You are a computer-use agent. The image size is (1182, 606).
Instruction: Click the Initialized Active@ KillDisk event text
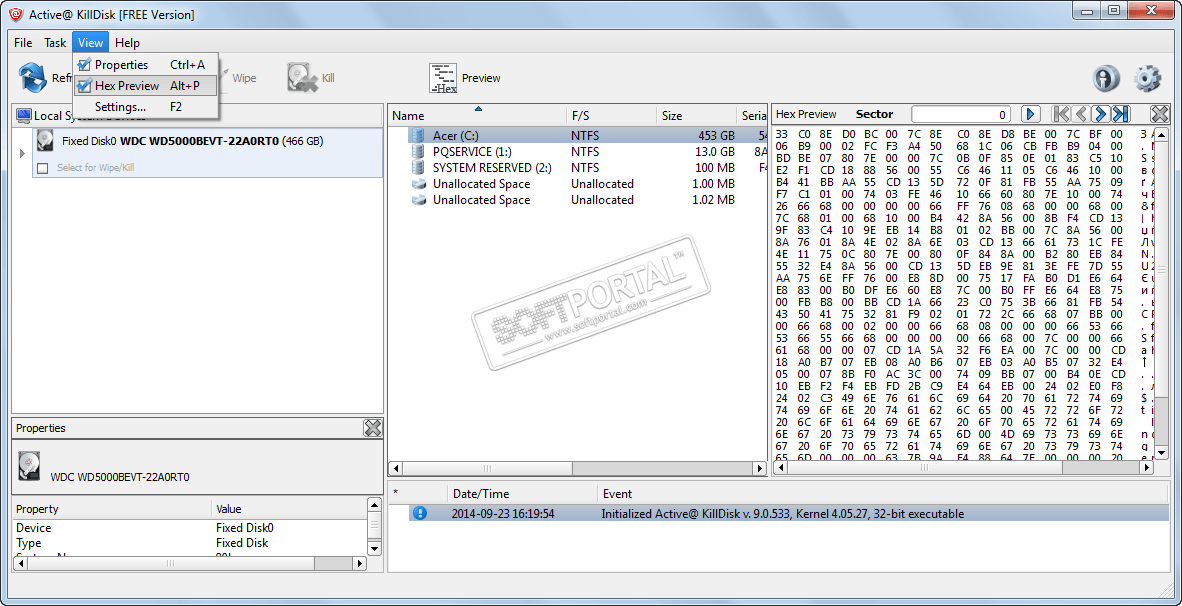tap(782, 514)
